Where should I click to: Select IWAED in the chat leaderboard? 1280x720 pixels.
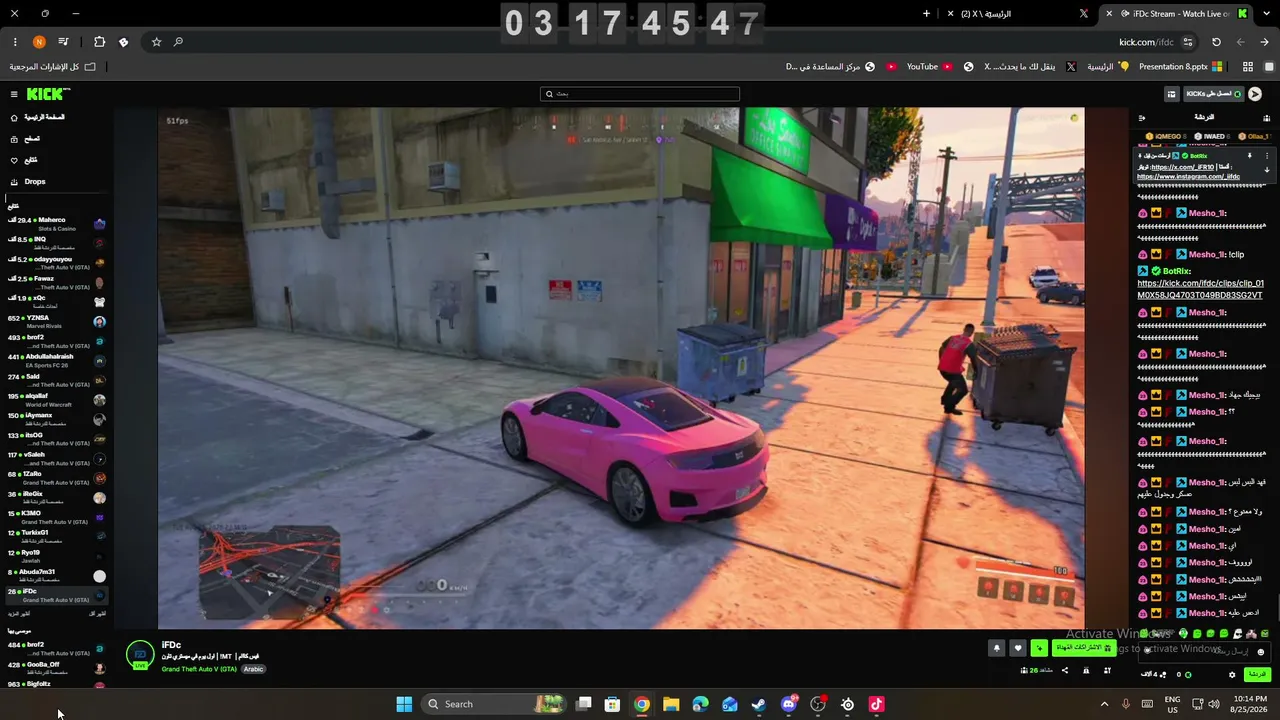[1210, 136]
